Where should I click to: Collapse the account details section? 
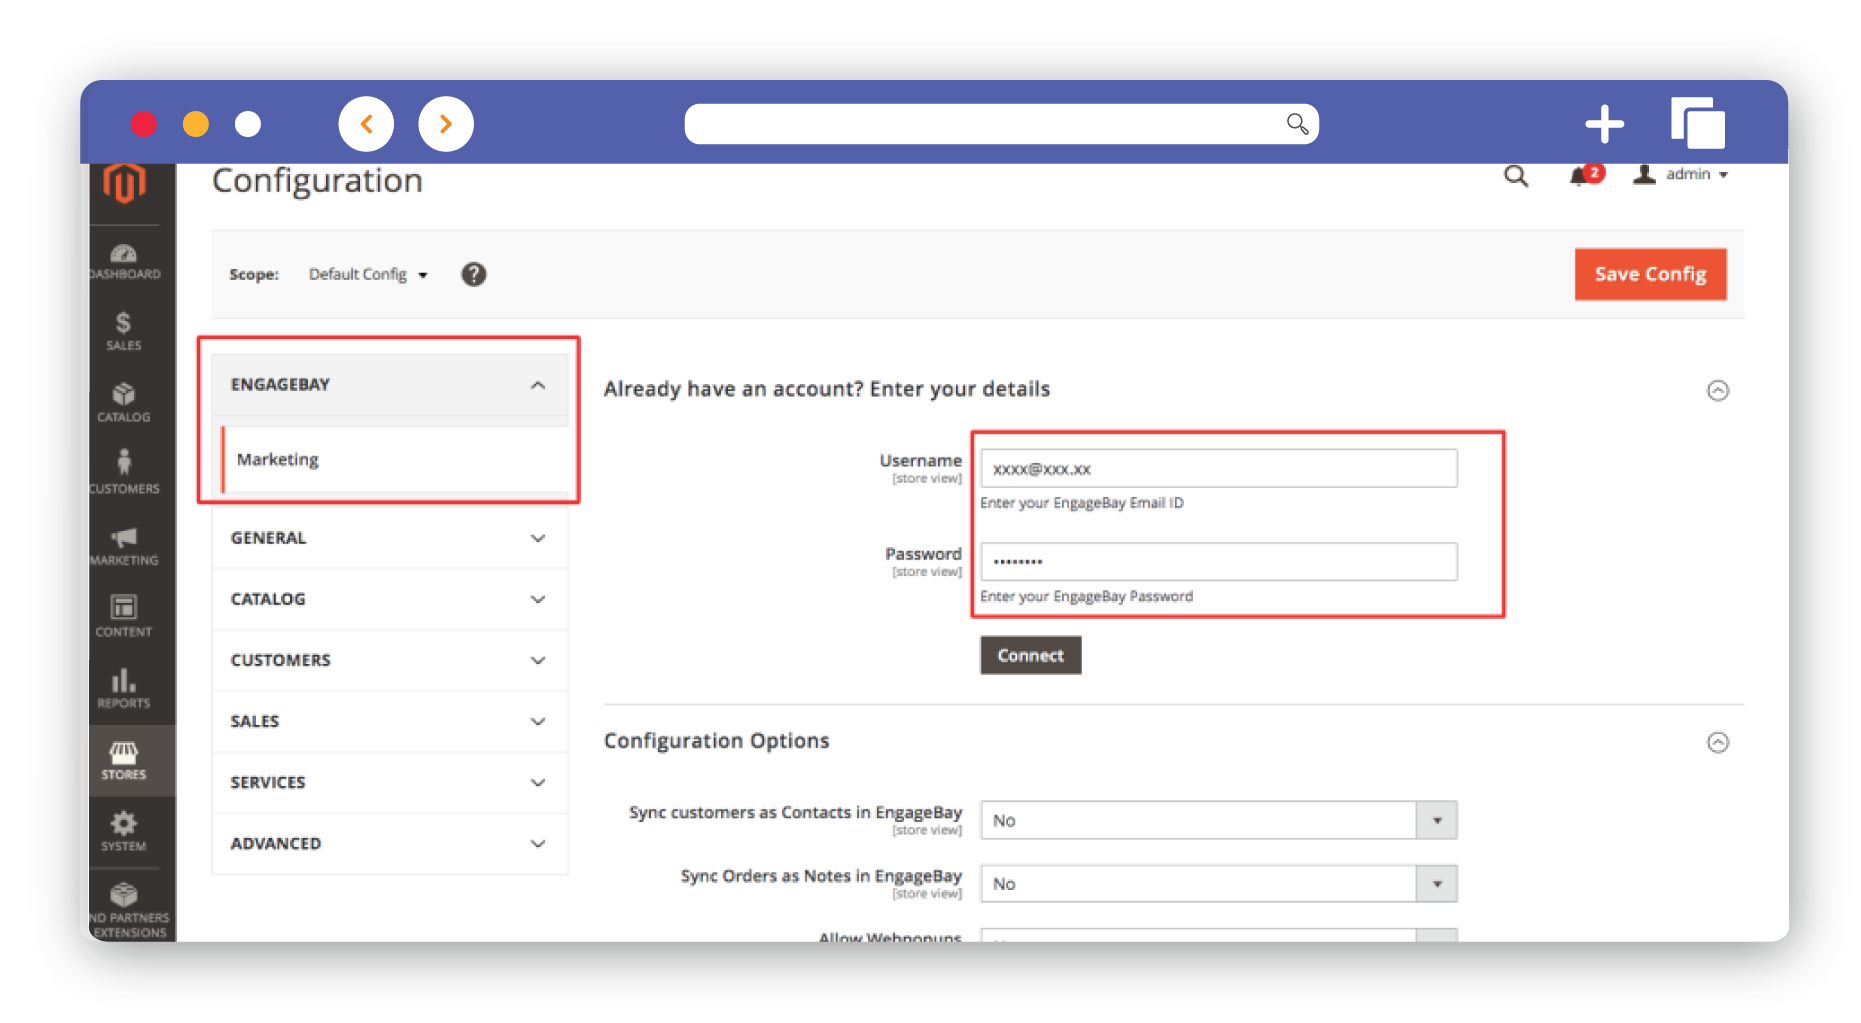coord(1717,390)
